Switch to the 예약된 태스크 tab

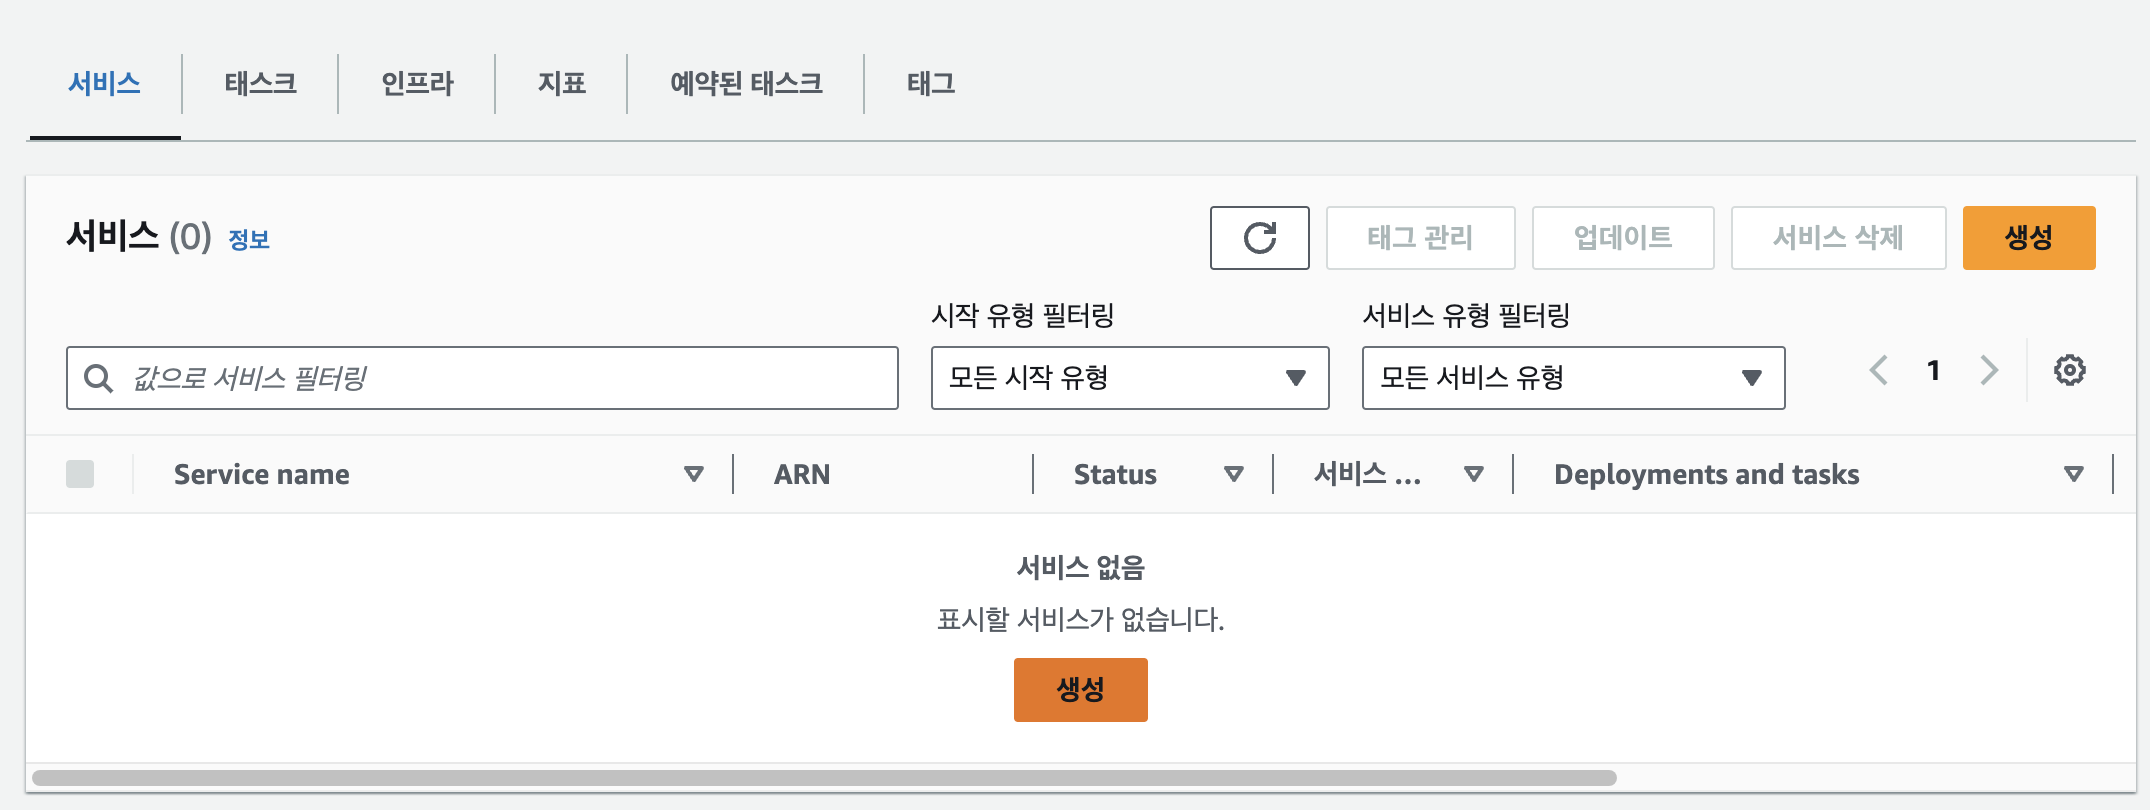click(x=746, y=84)
